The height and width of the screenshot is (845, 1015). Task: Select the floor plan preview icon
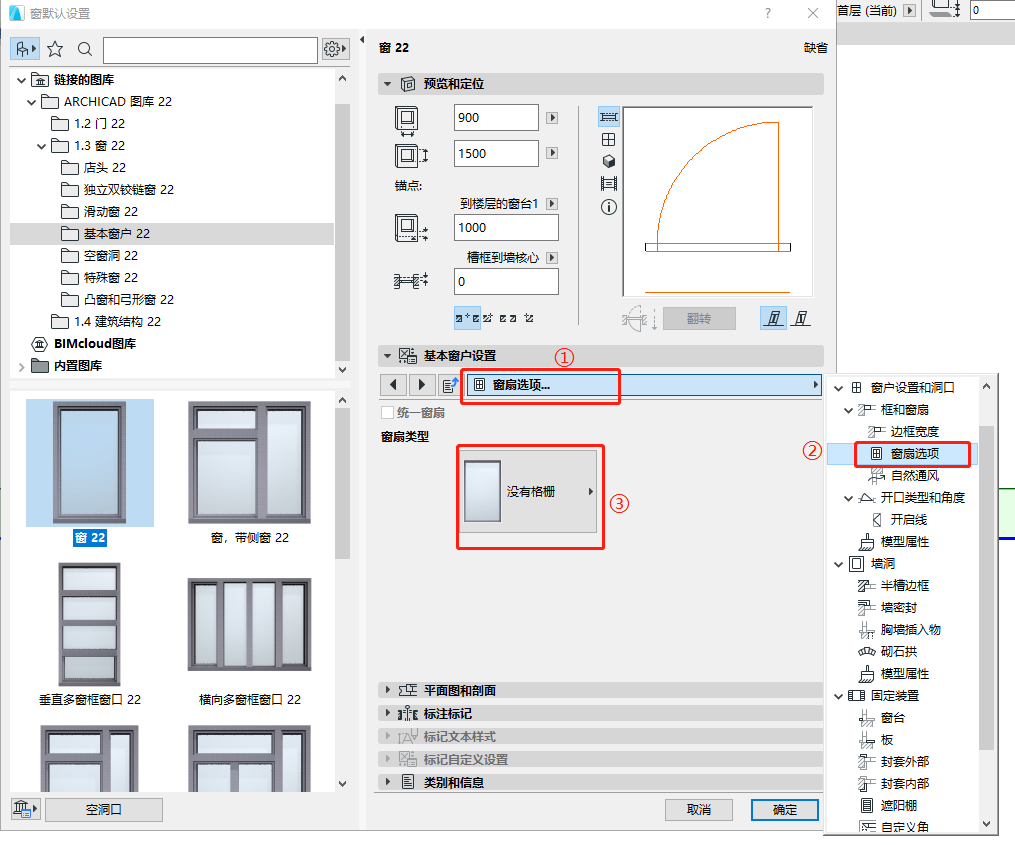pyautogui.click(x=608, y=117)
